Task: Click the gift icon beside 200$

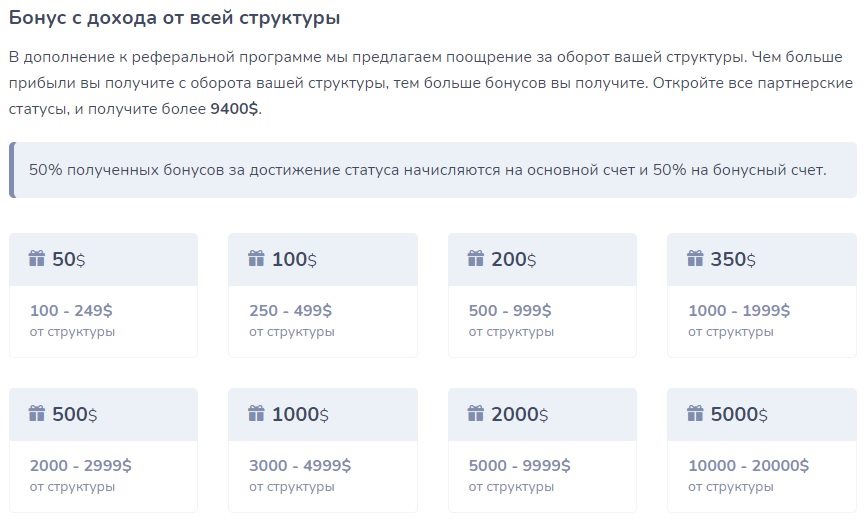Action: 476,258
